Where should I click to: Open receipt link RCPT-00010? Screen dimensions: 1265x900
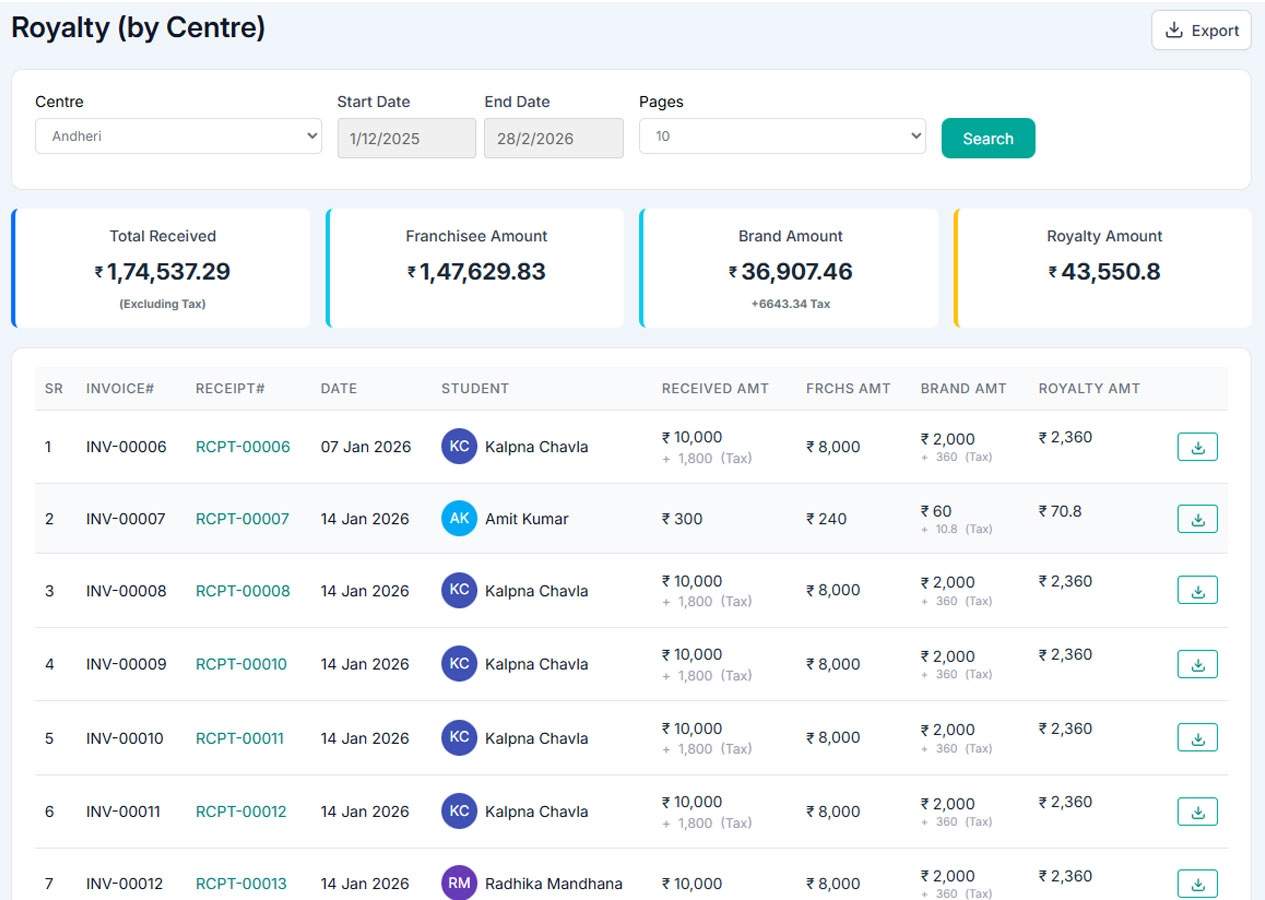241,664
